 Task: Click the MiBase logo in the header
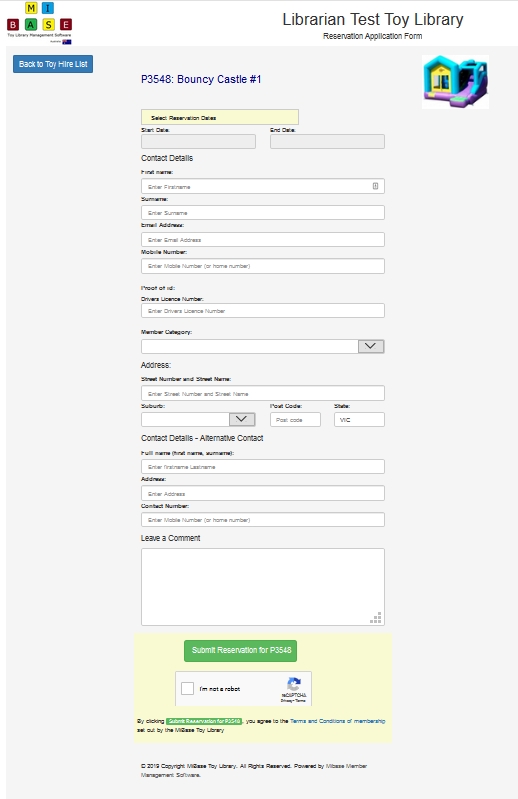click(x=39, y=23)
